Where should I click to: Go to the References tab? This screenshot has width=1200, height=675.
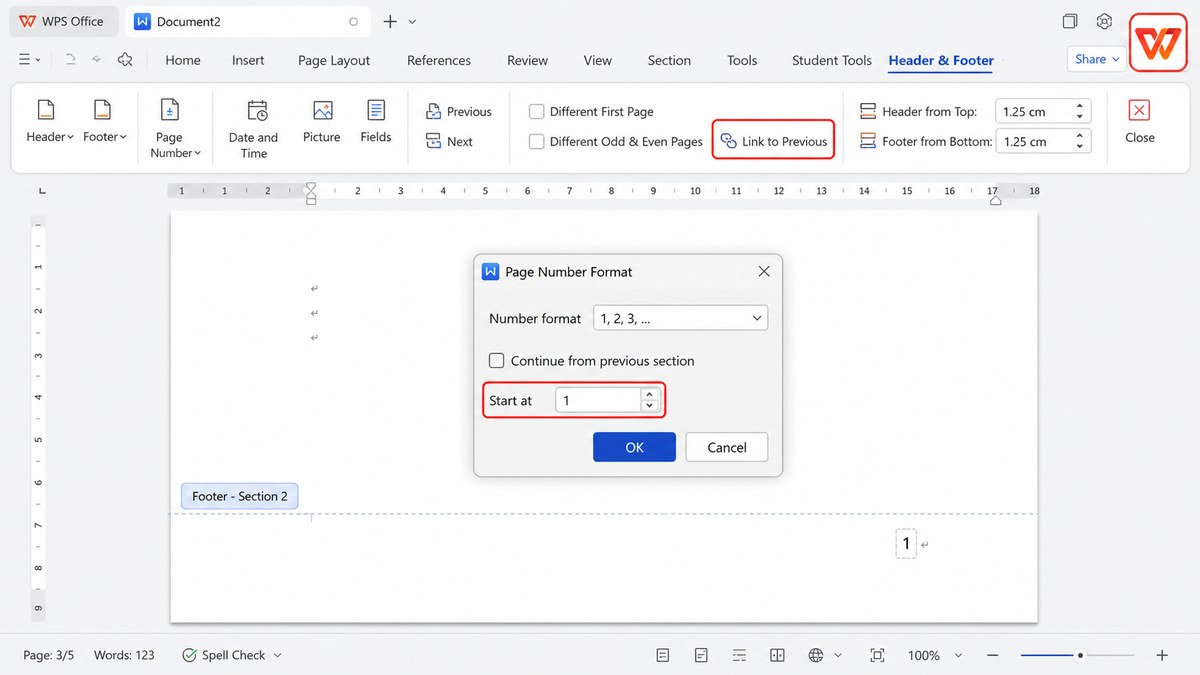coord(439,60)
